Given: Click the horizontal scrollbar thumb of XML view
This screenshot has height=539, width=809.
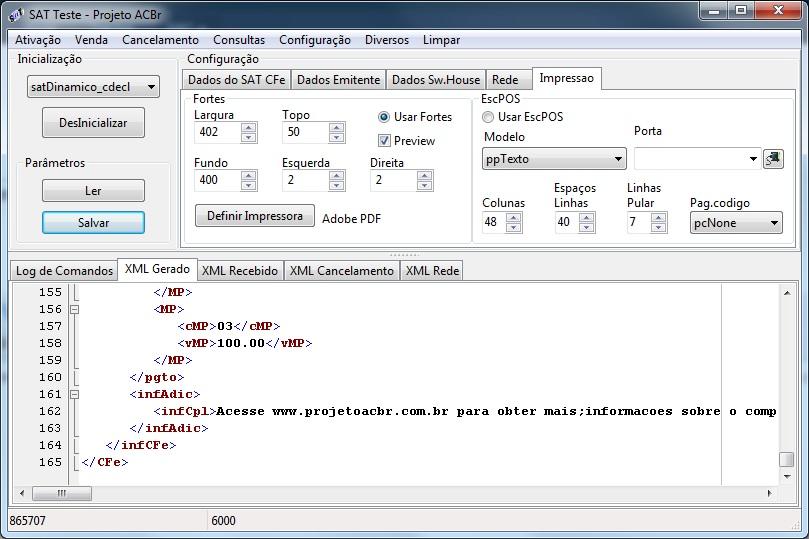Looking at the screenshot, I should pyautogui.click(x=62, y=493).
